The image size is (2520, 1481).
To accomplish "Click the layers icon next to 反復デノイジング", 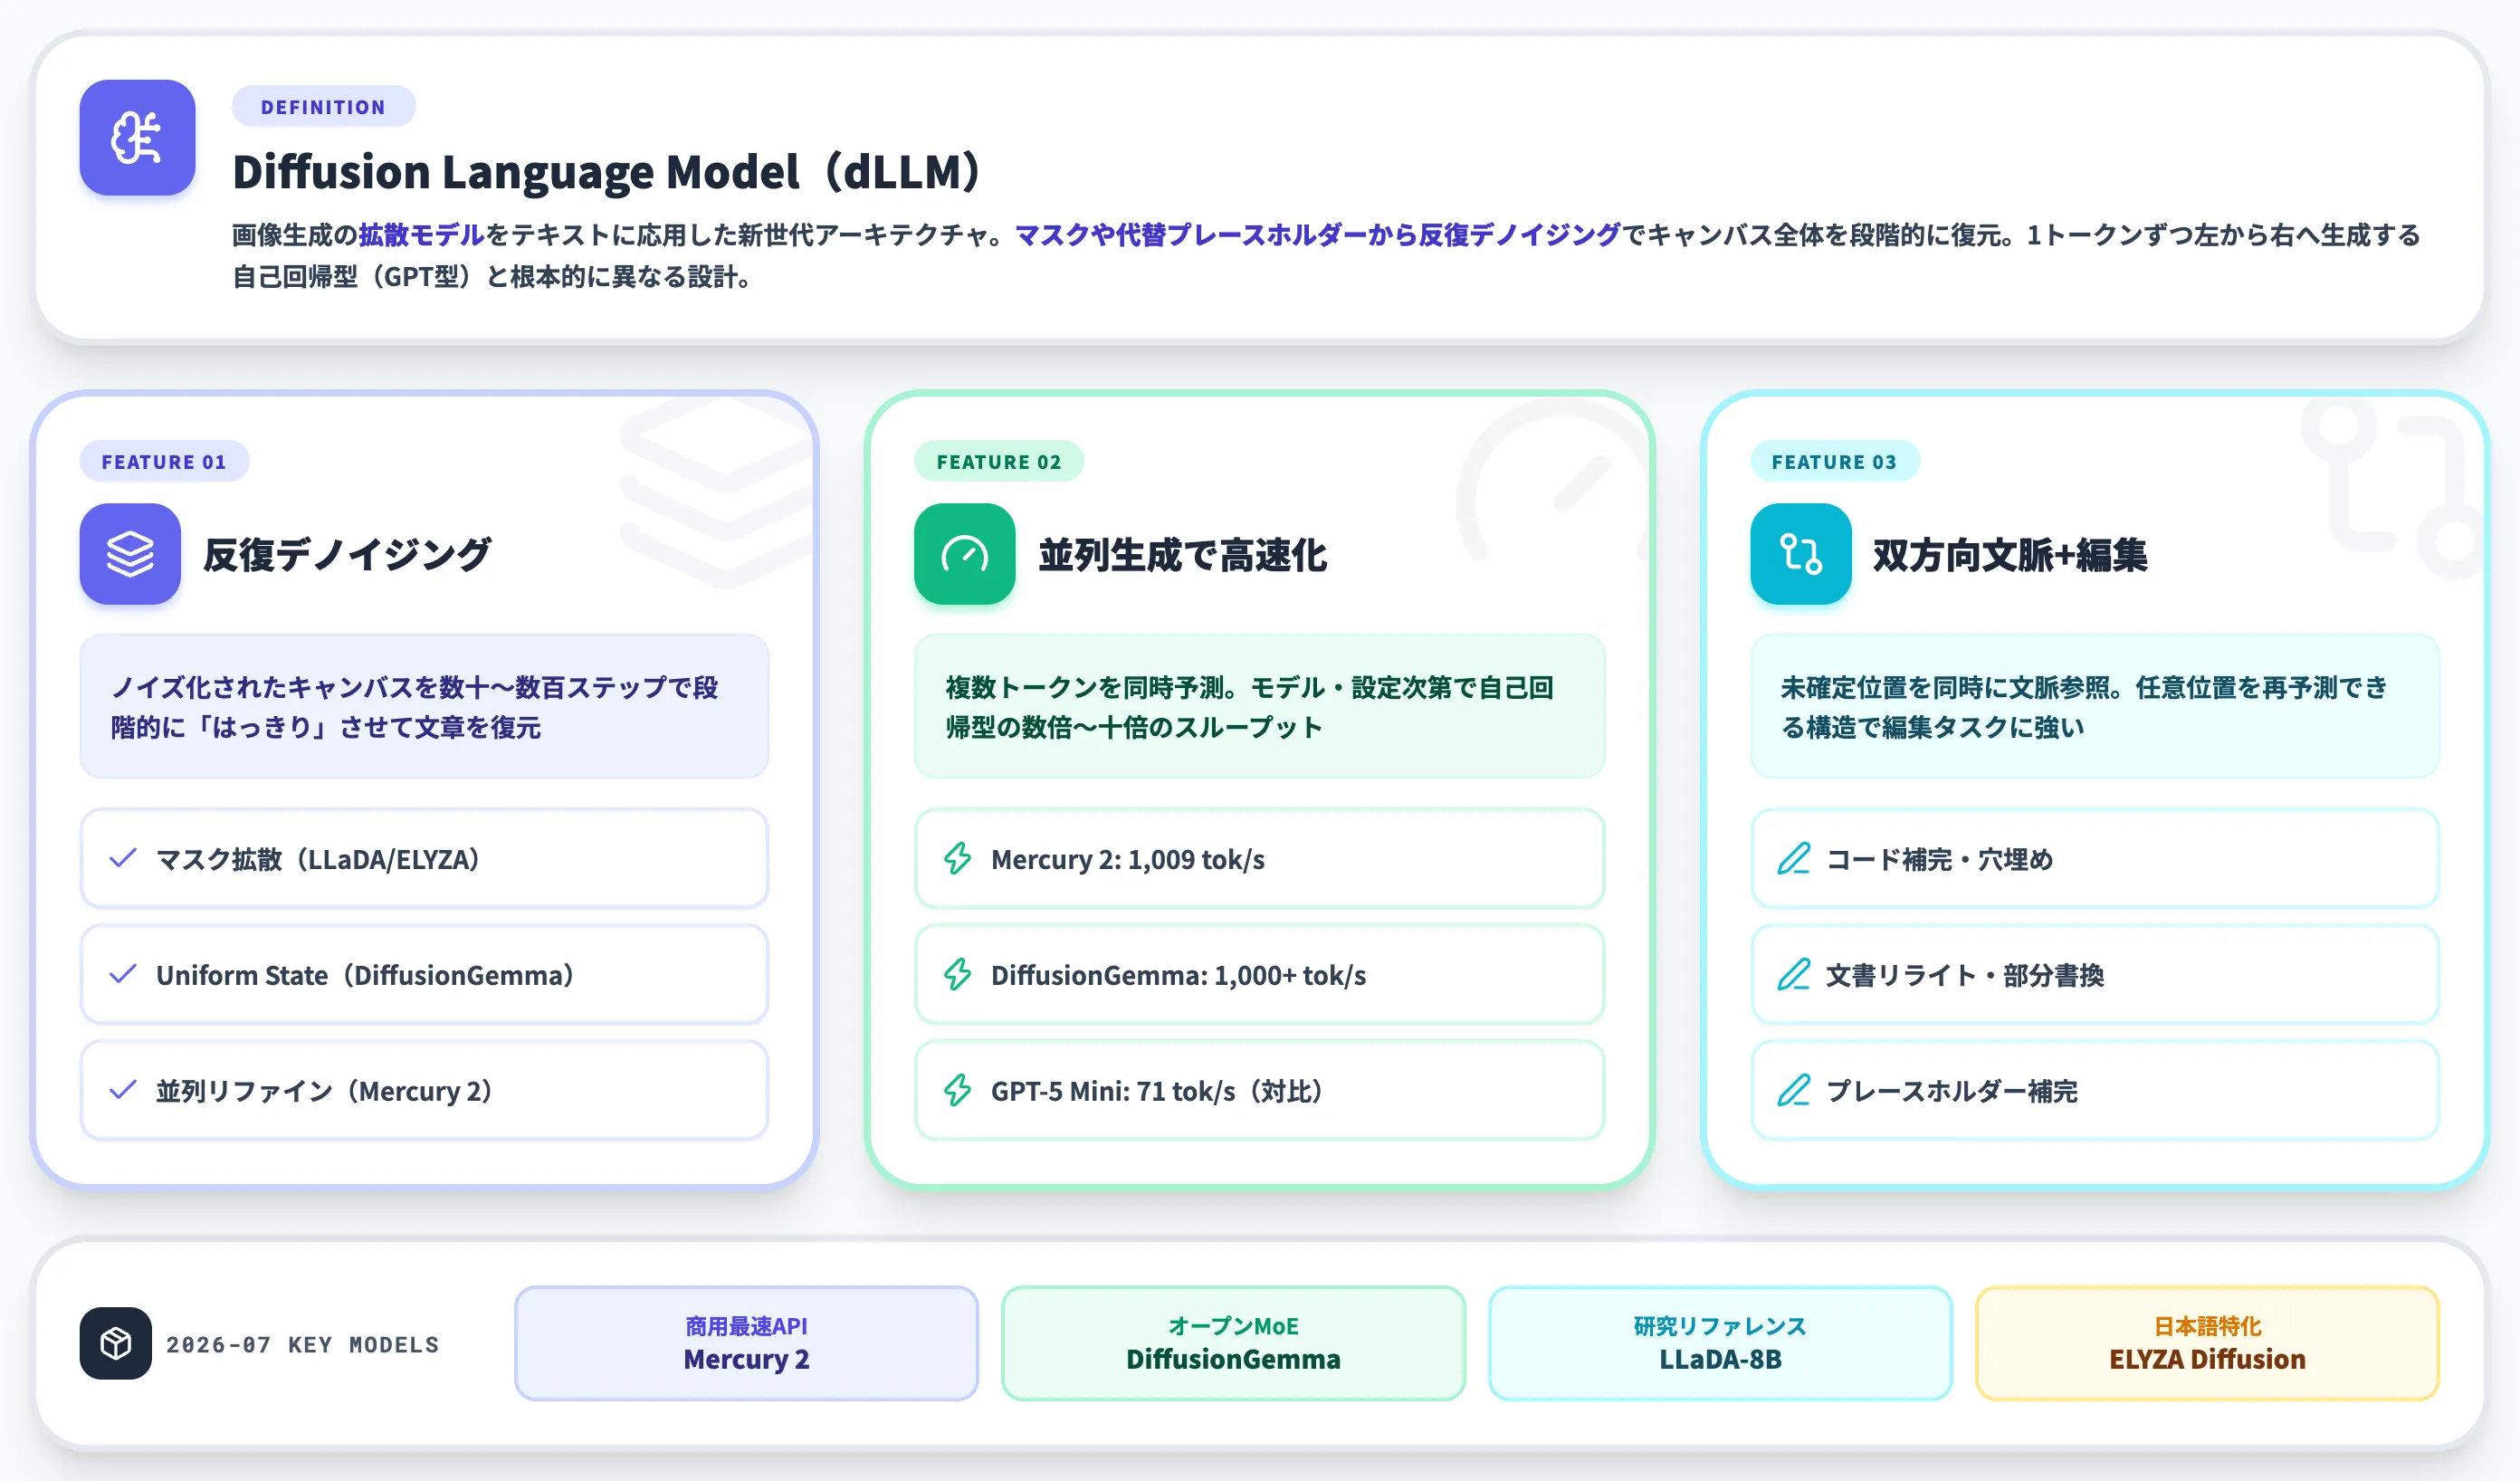I will pos(130,553).
